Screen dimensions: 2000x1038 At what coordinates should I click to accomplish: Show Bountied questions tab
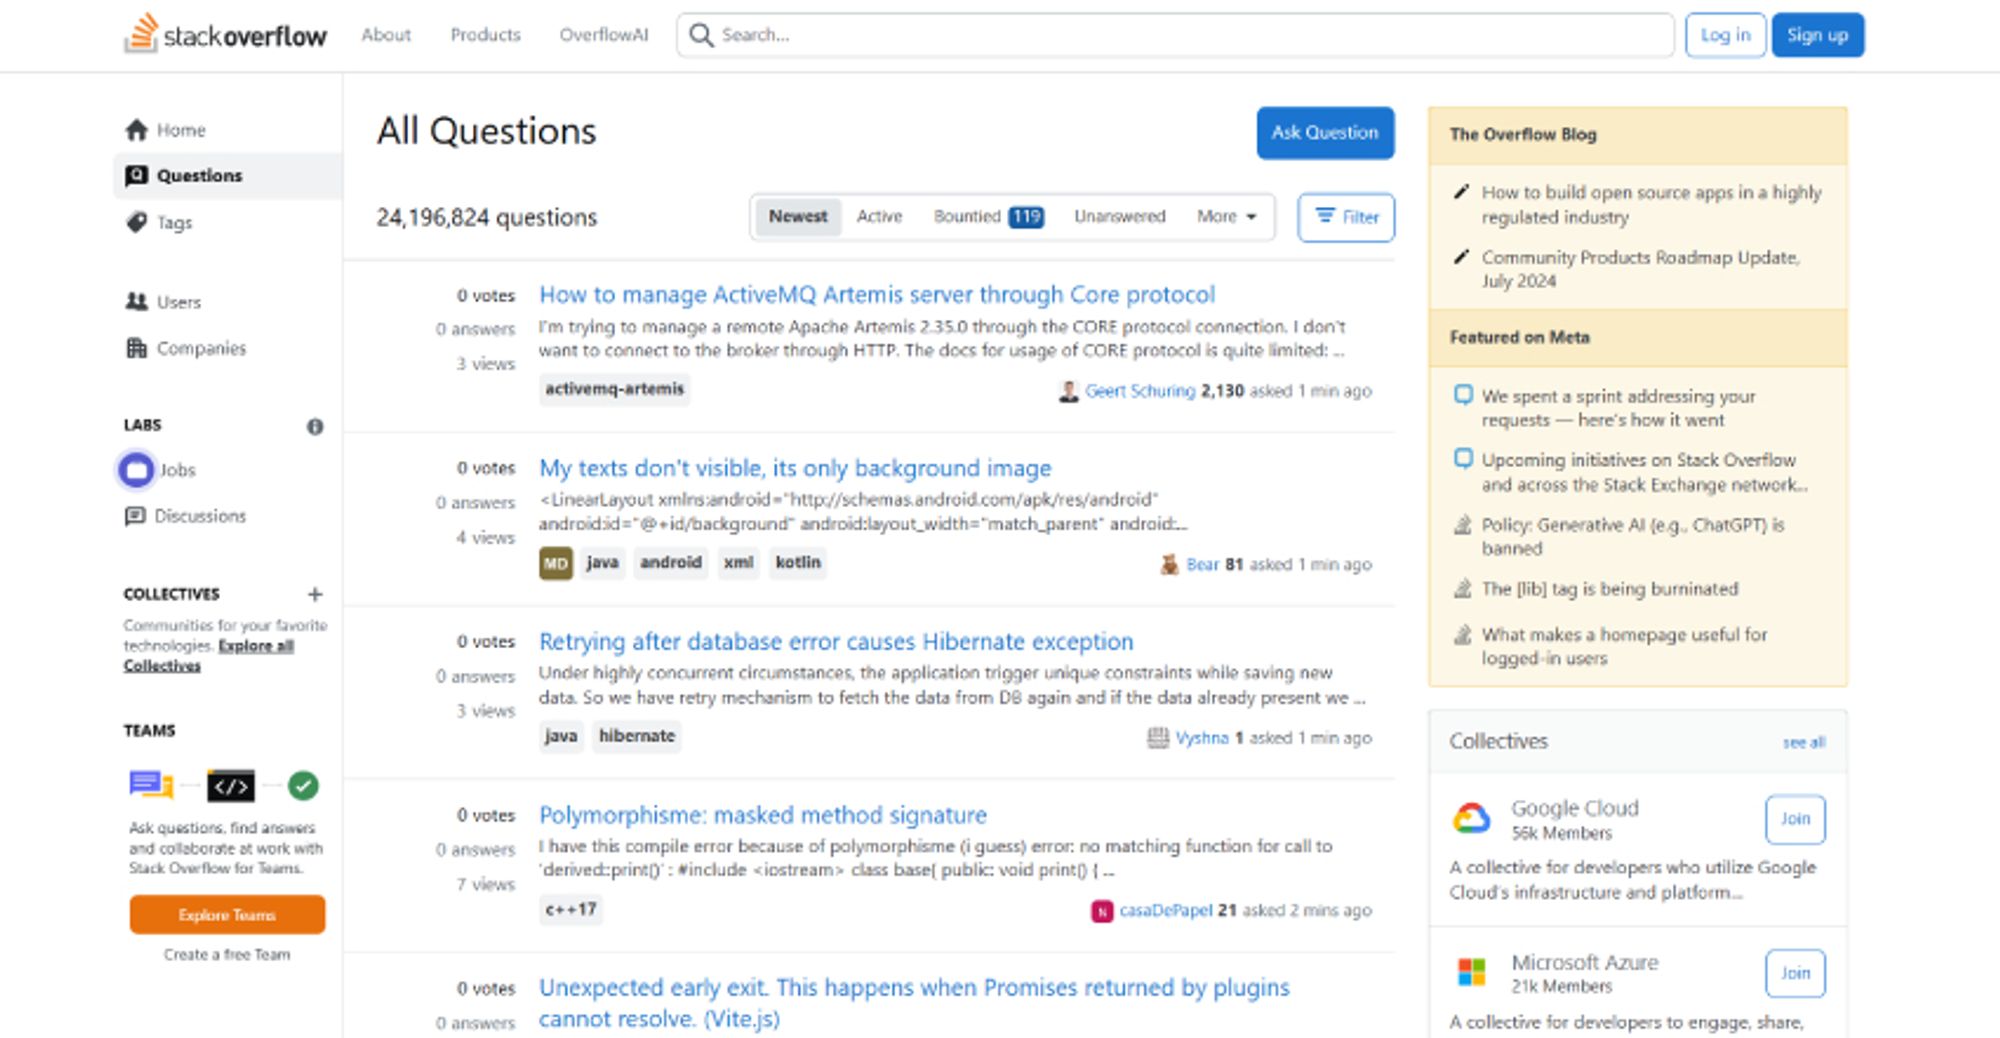[987, 217]
